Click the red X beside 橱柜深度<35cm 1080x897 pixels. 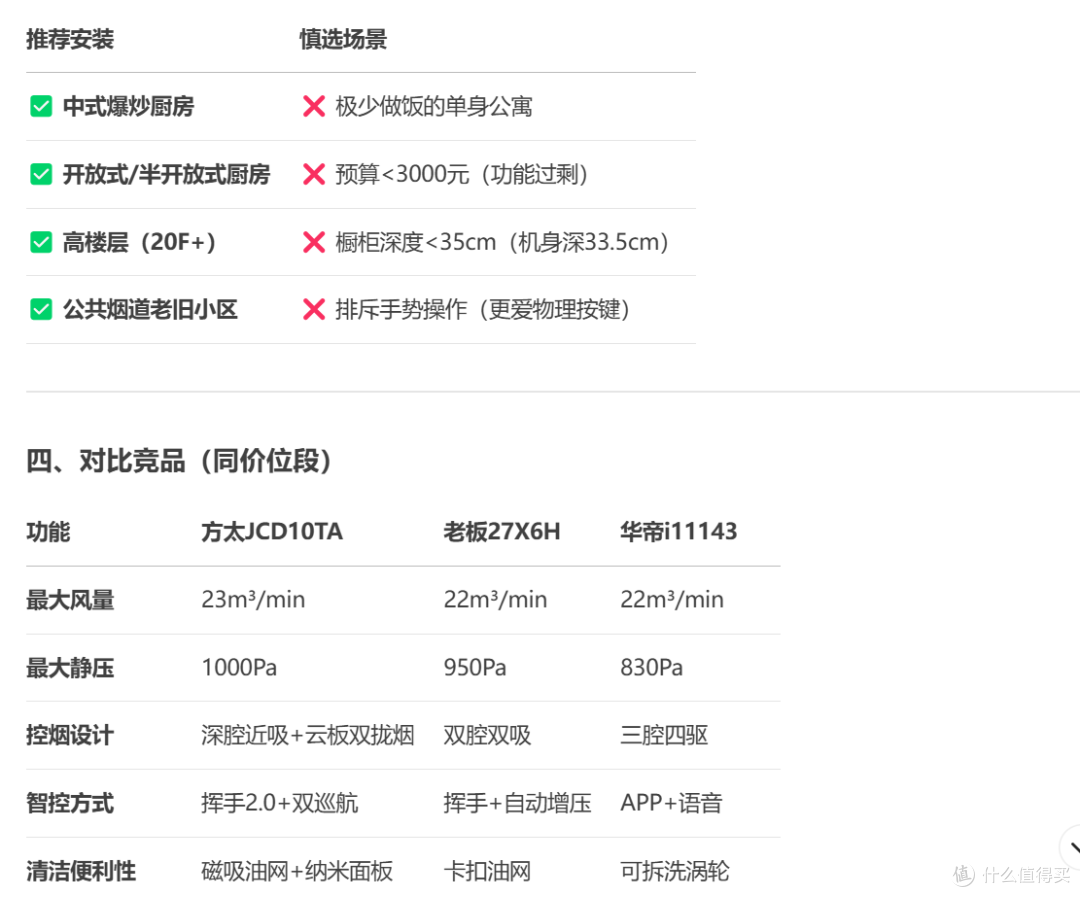click(x=313, y=241)
